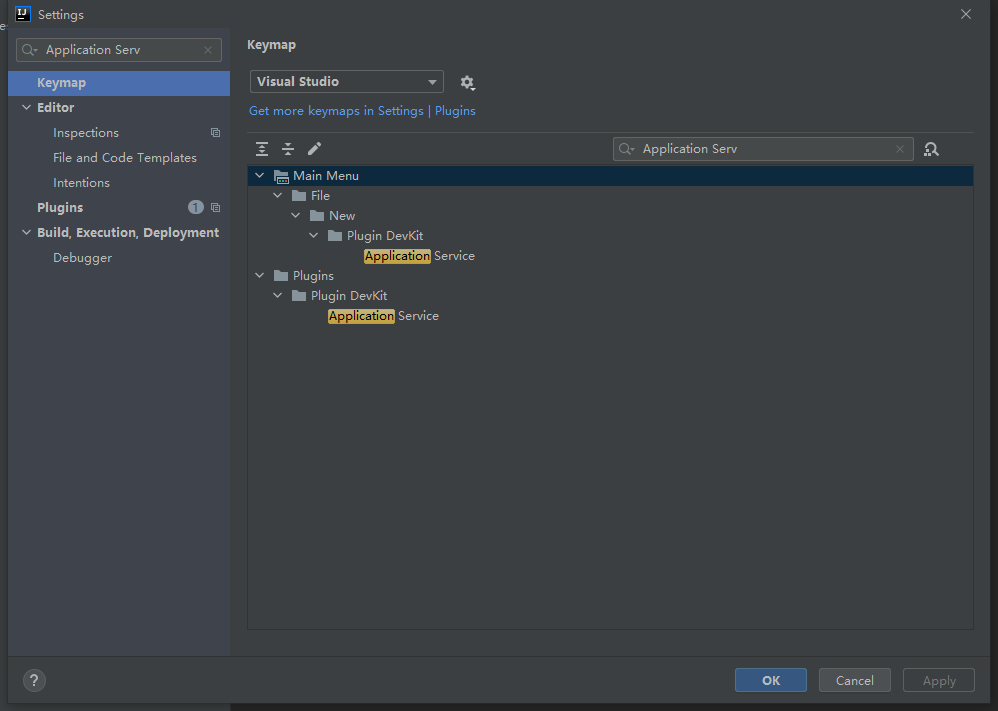Open the keymap gear options menu

click(467, 83)
